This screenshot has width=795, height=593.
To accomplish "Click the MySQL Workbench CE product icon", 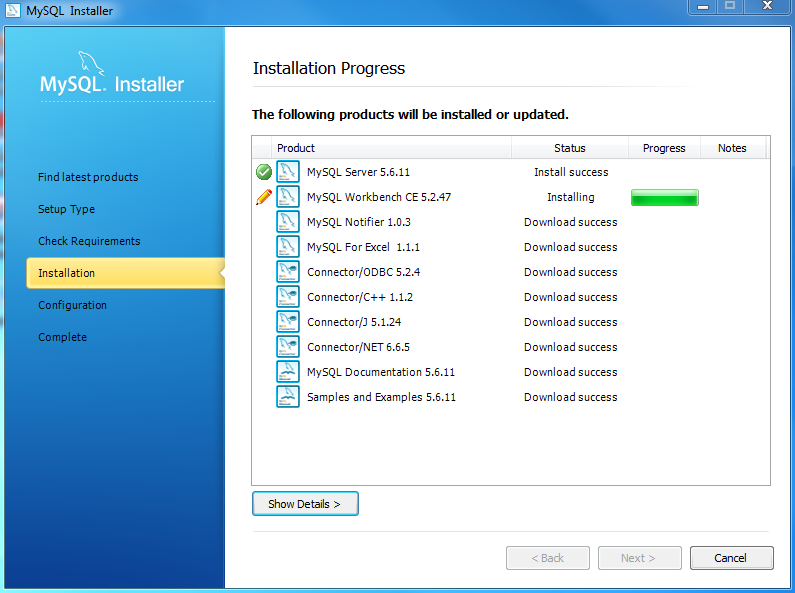I will tap(288, 197).
